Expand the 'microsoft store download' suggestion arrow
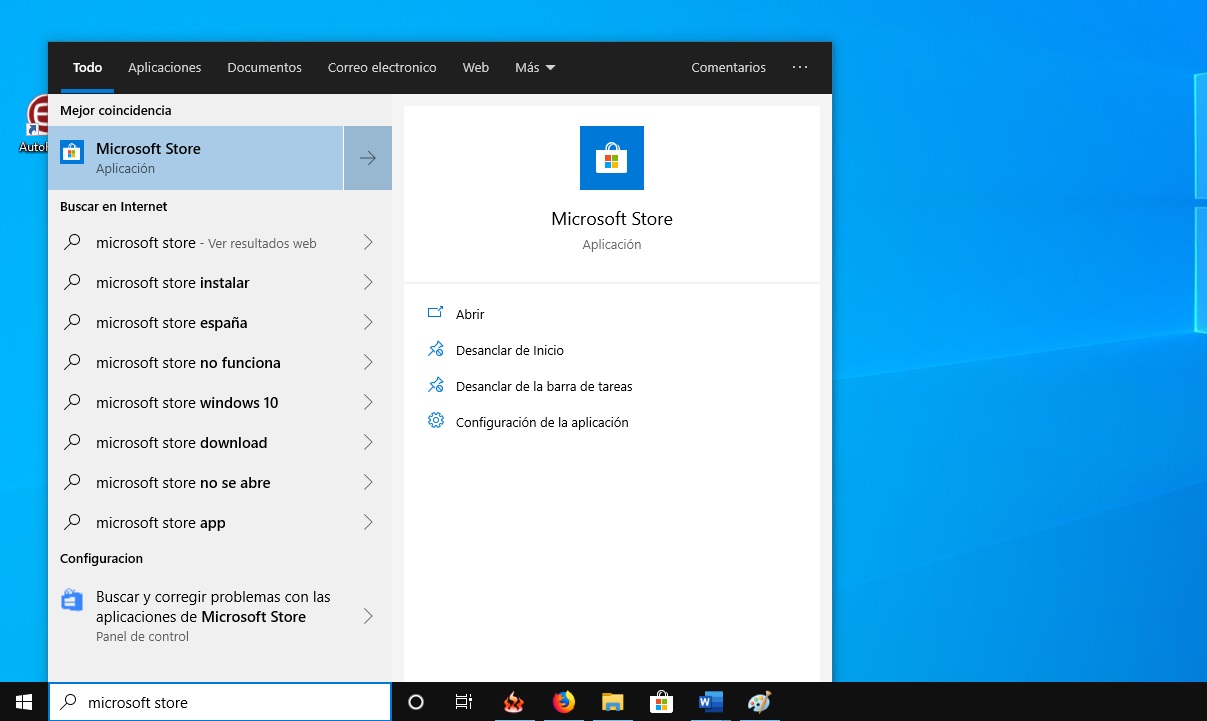Image resolution: width=1207 pixels, height=721 pixels. point(367,443)
